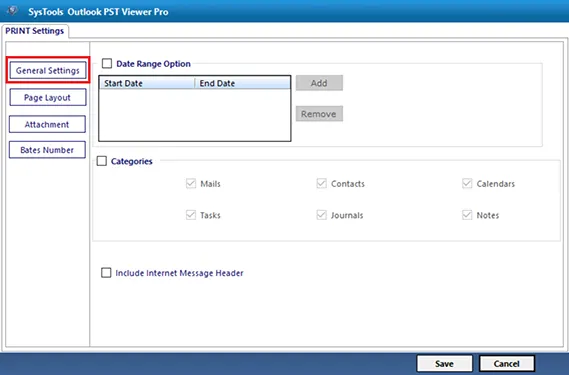
Task: Cancel the print settings dialog
Action: pyautogui.click(x=507, y=363)
